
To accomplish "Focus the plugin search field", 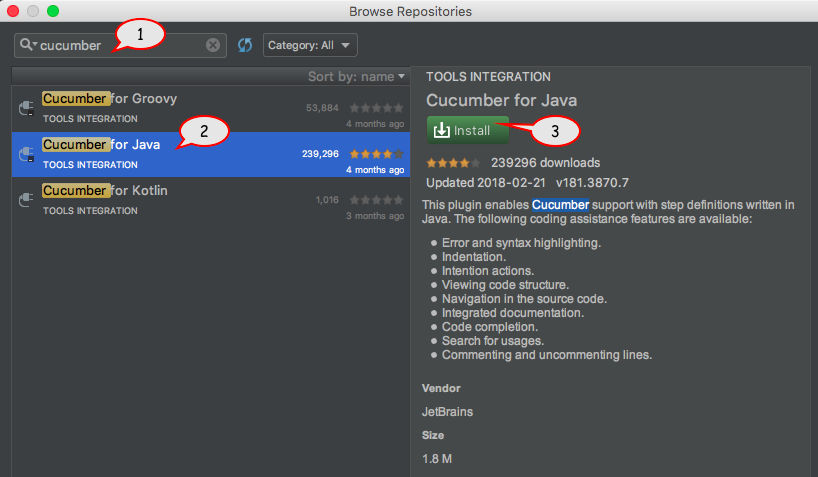I will (120, 45).
